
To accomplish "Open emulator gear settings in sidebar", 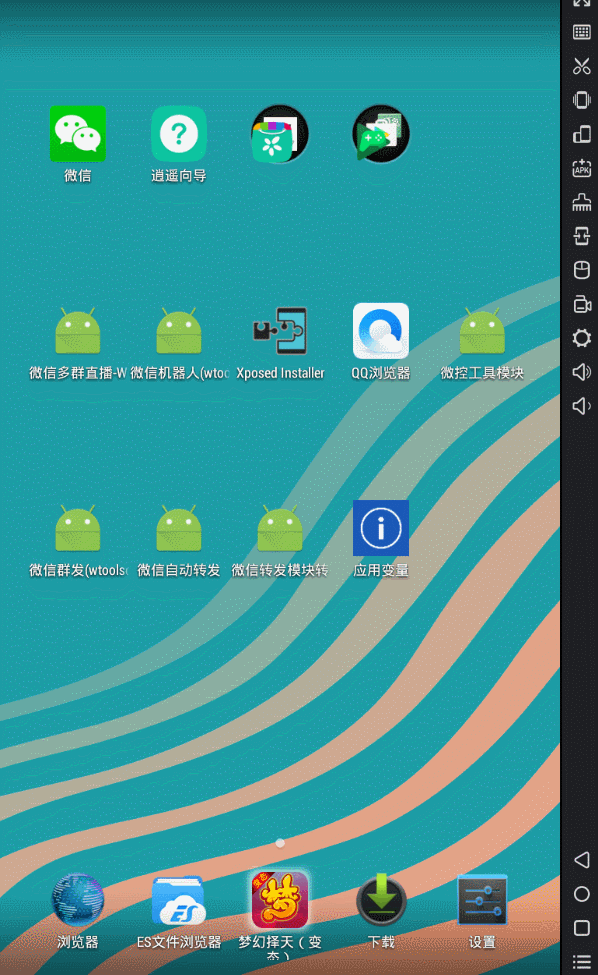I will (x=582, y=338).
